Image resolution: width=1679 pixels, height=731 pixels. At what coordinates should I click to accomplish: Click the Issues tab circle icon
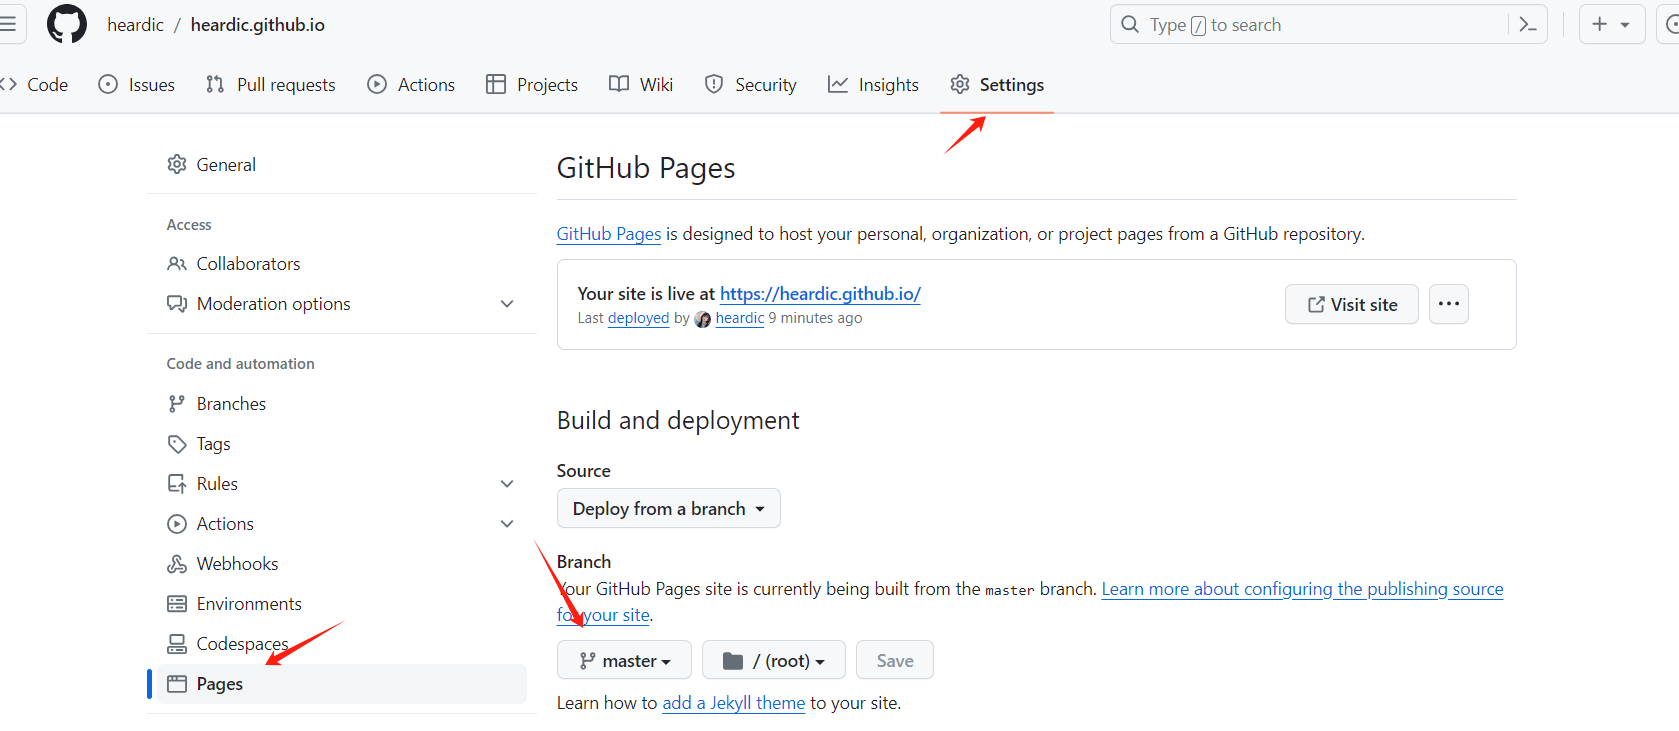point(108,84)
